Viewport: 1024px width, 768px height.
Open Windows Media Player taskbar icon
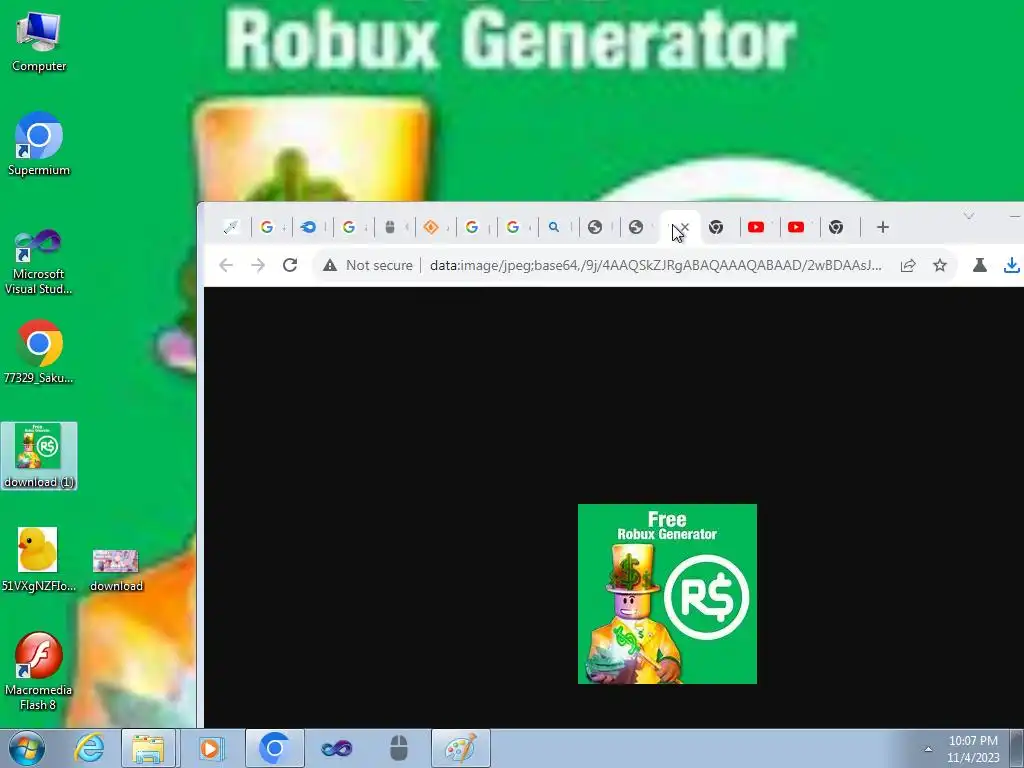pyautogui.click(x=210, y=748)
